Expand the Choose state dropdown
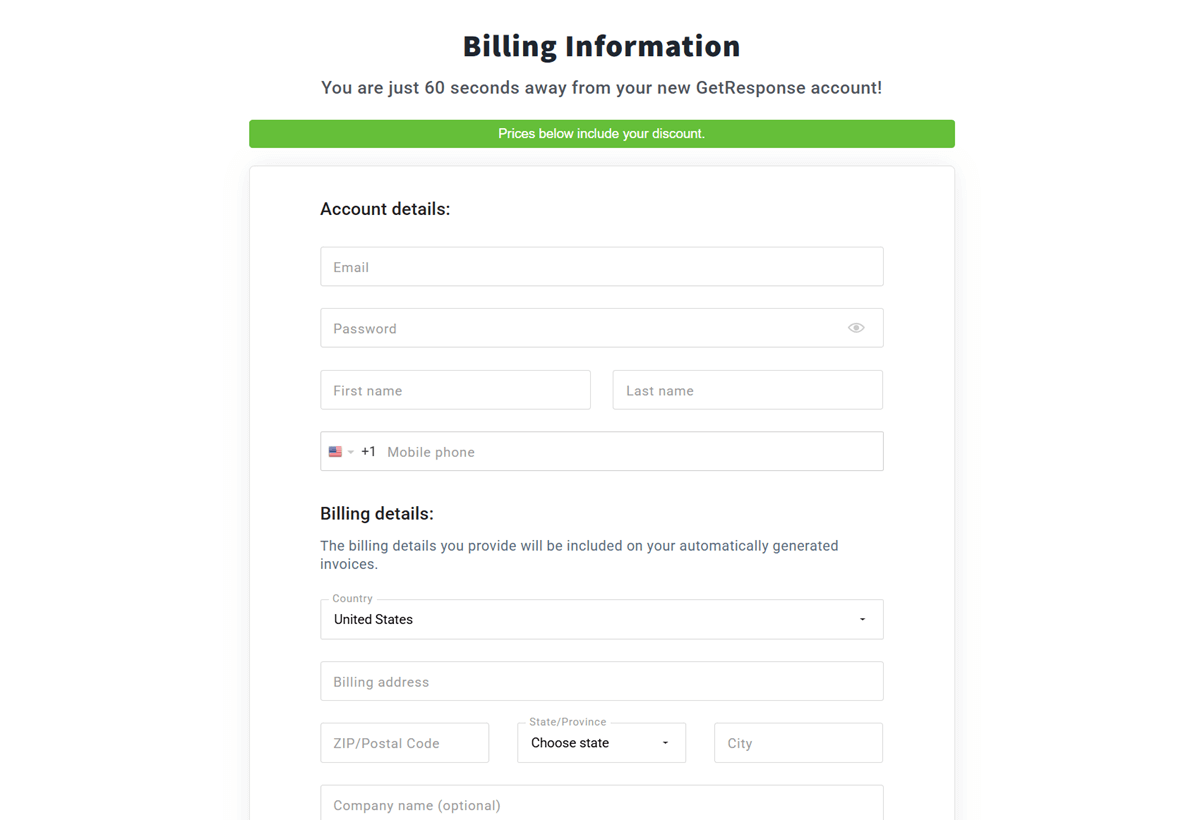Viewport: 1200px width, 820px height. [x=600, y=743]
